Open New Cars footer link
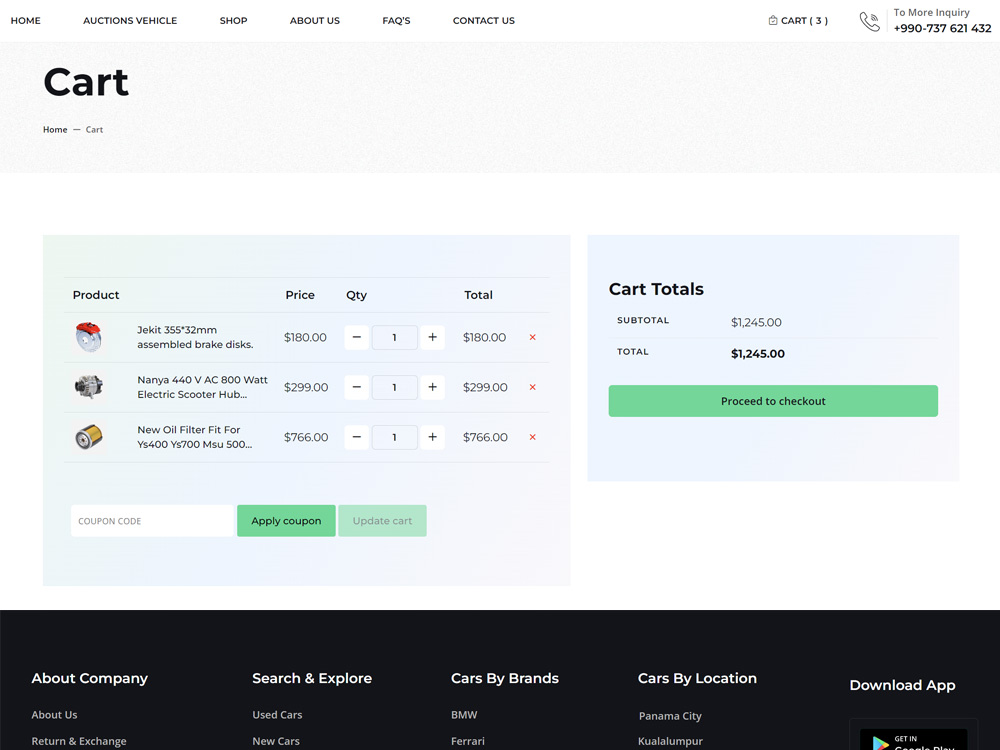The width and height of the screenshot is (1000, 750). coord(276,741)
